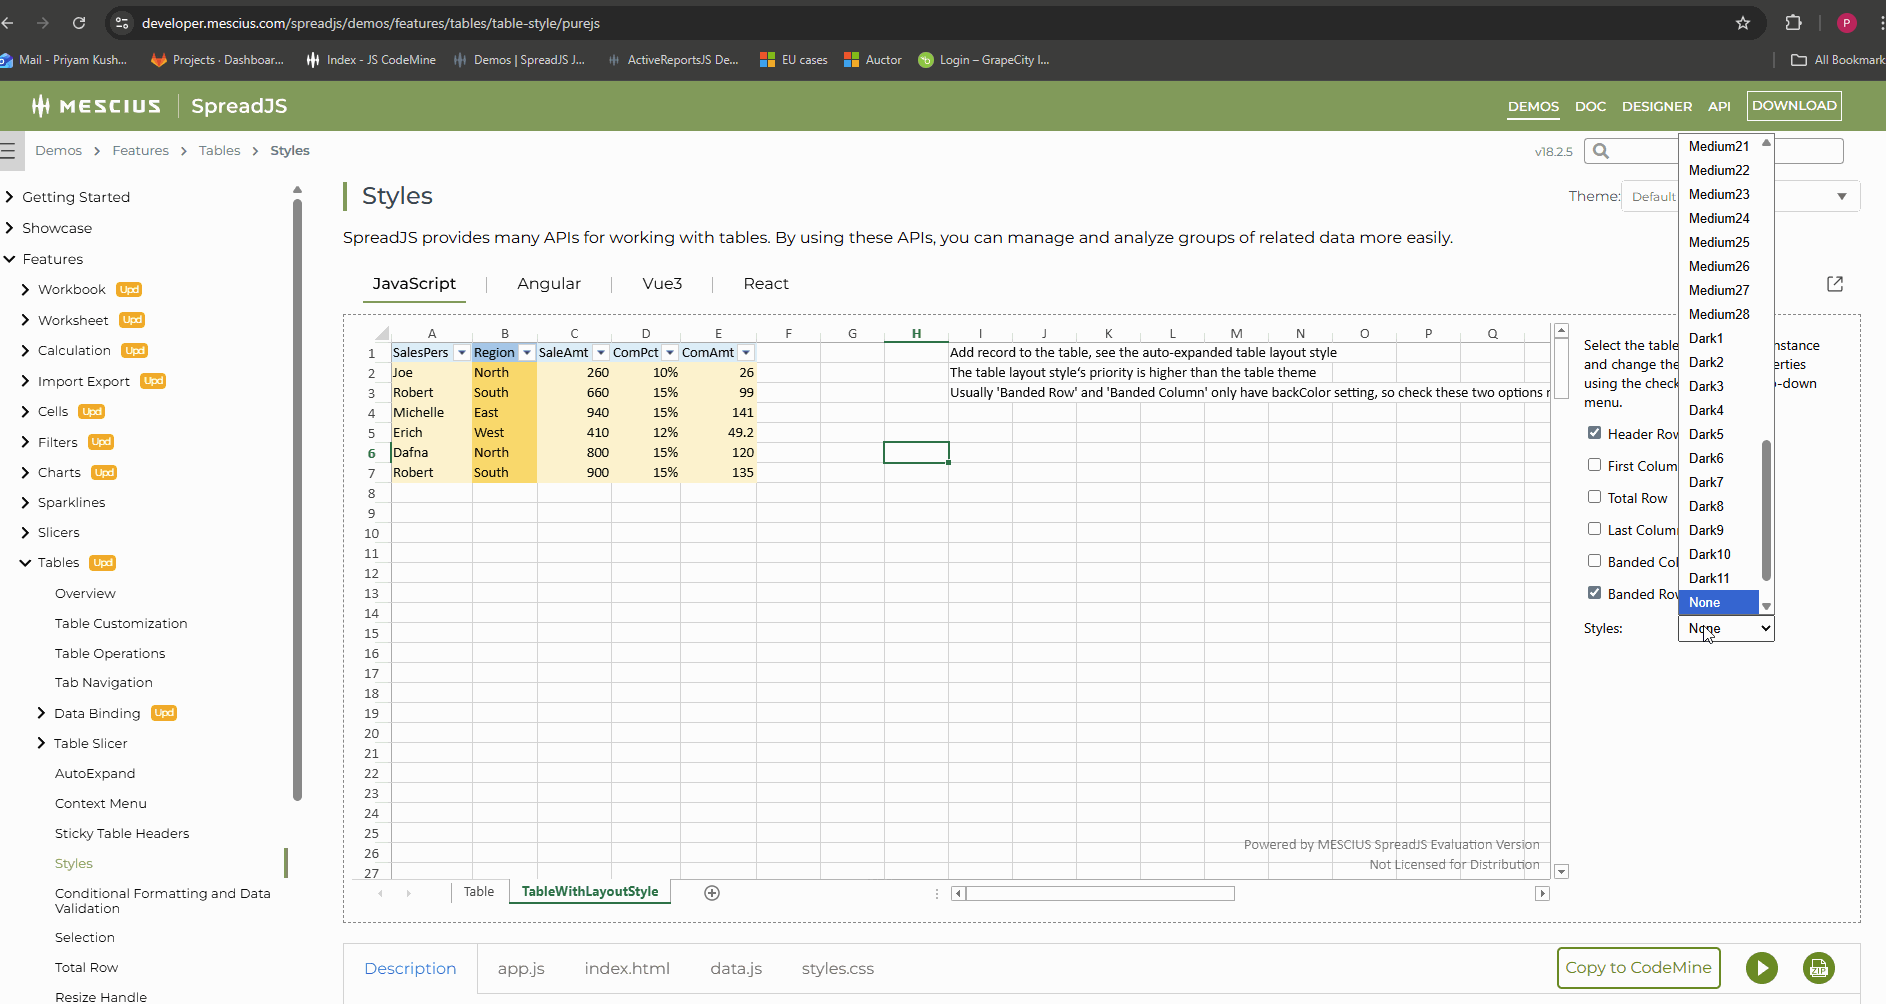Image resolution: width=1886 pixels, height=1004 pixels.
Task: Select Dark5 style from the list
Action: click(1706, 434)
